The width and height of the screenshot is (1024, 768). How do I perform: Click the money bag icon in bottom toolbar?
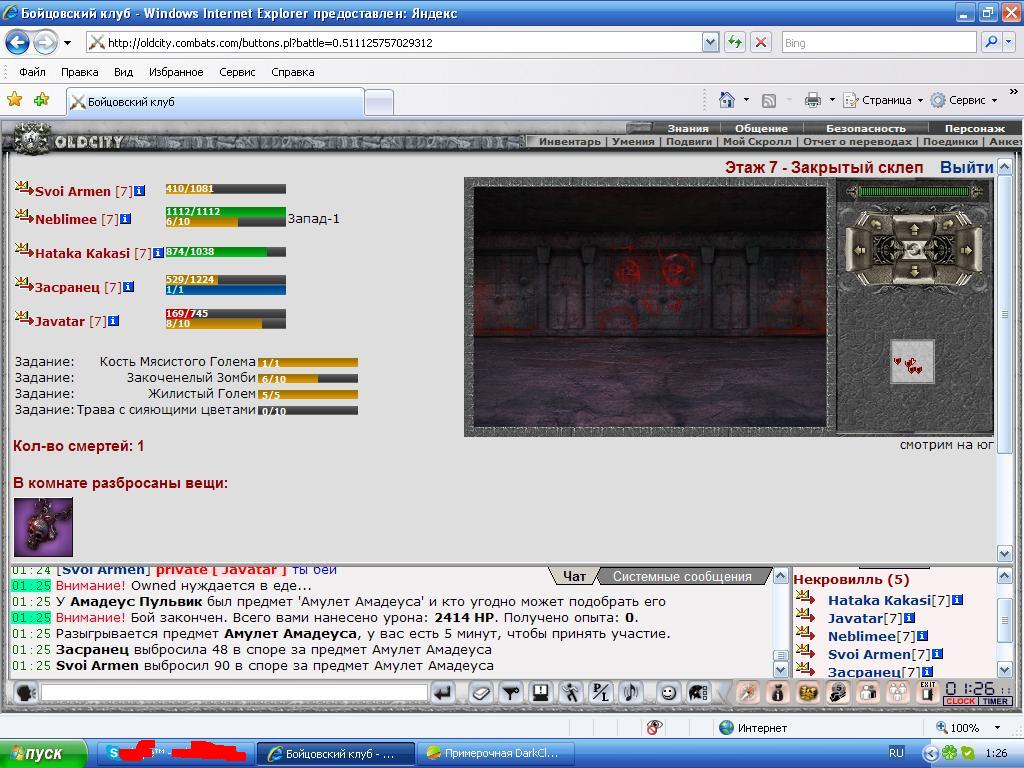click(x=778, y=692)
